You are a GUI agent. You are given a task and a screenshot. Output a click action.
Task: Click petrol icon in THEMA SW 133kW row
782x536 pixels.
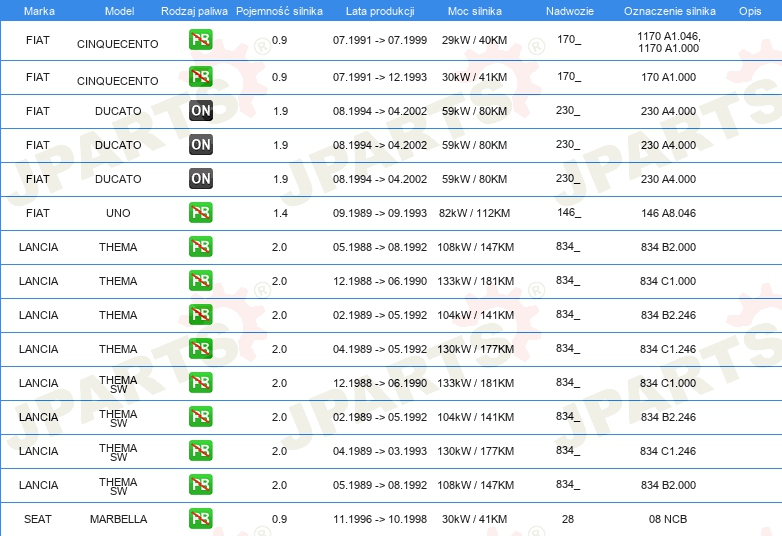point(200,383)
